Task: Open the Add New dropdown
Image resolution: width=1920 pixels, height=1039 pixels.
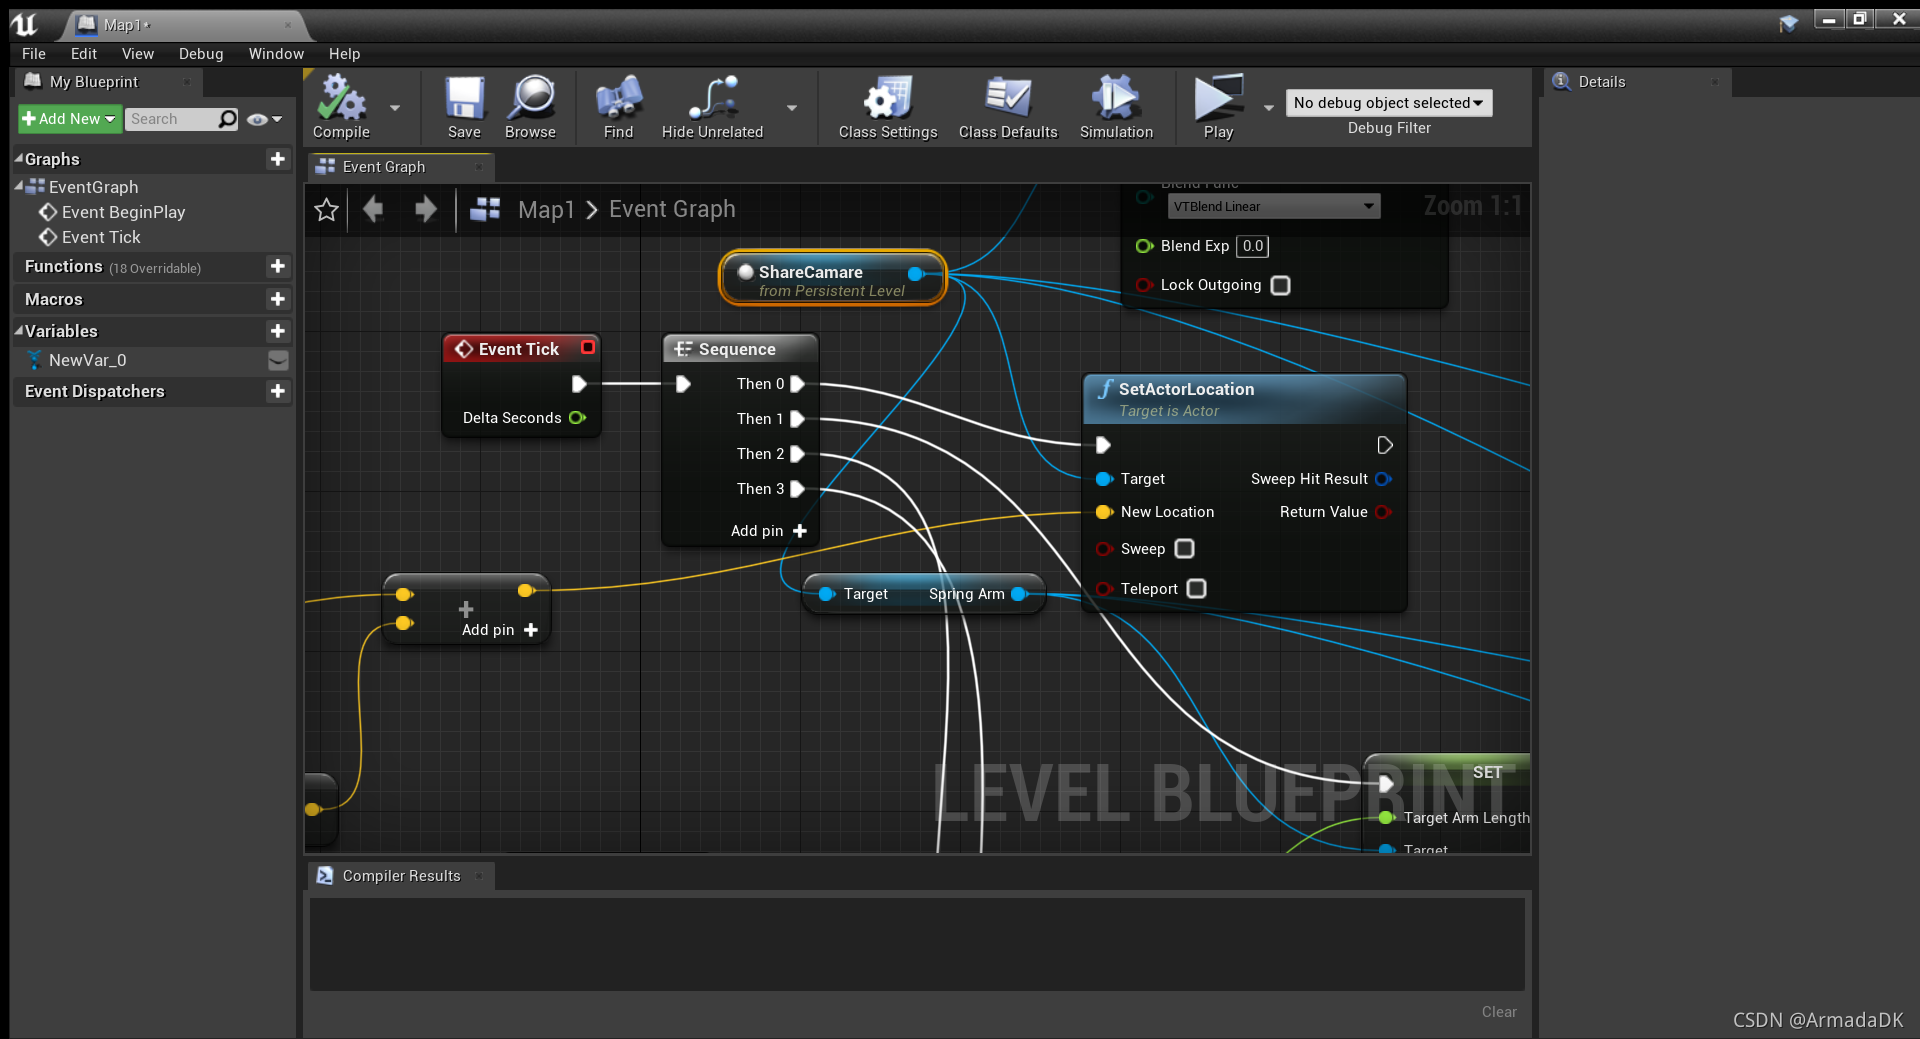Action: [x=70, y=119]
